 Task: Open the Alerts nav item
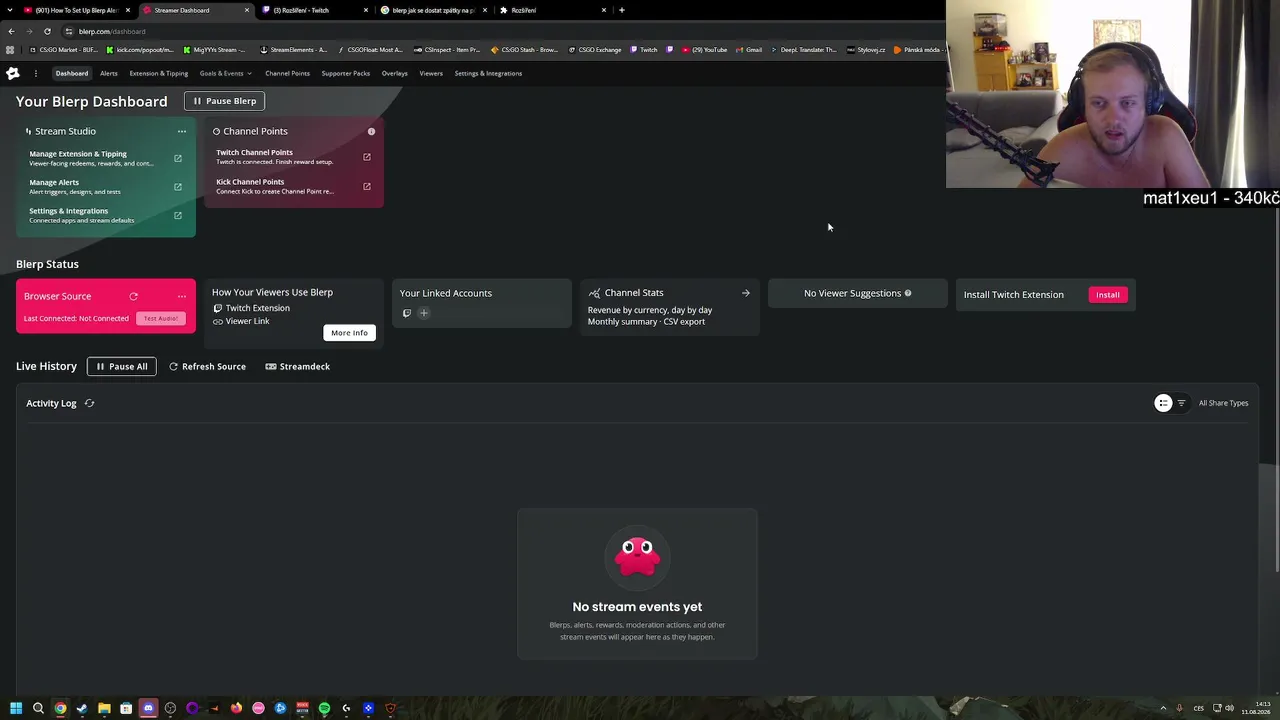(109, 73)
